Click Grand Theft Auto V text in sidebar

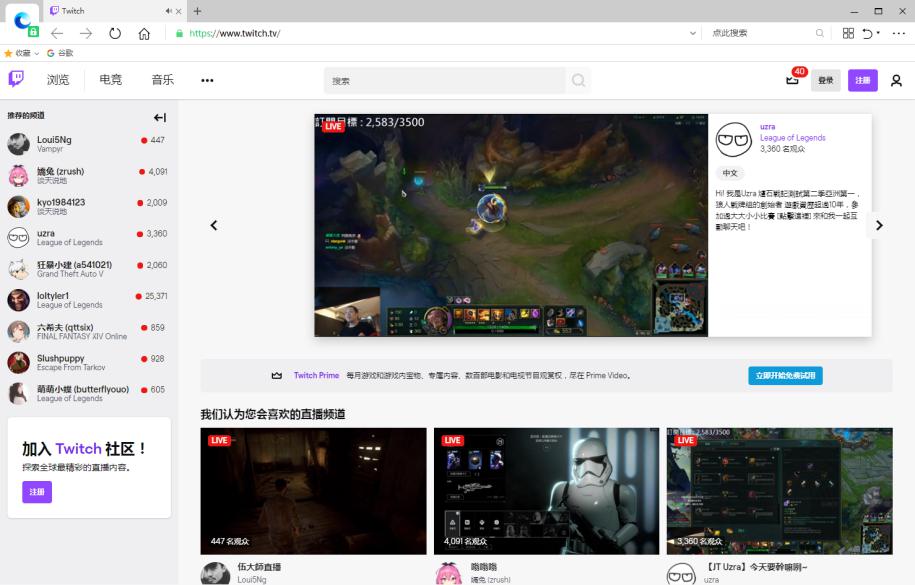pos(70,274)
